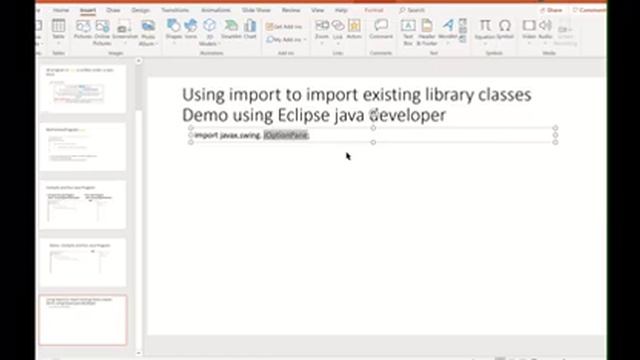Click the Equation pi icon
The width and height of the screenshot is (640, 360).
point(485,26)
